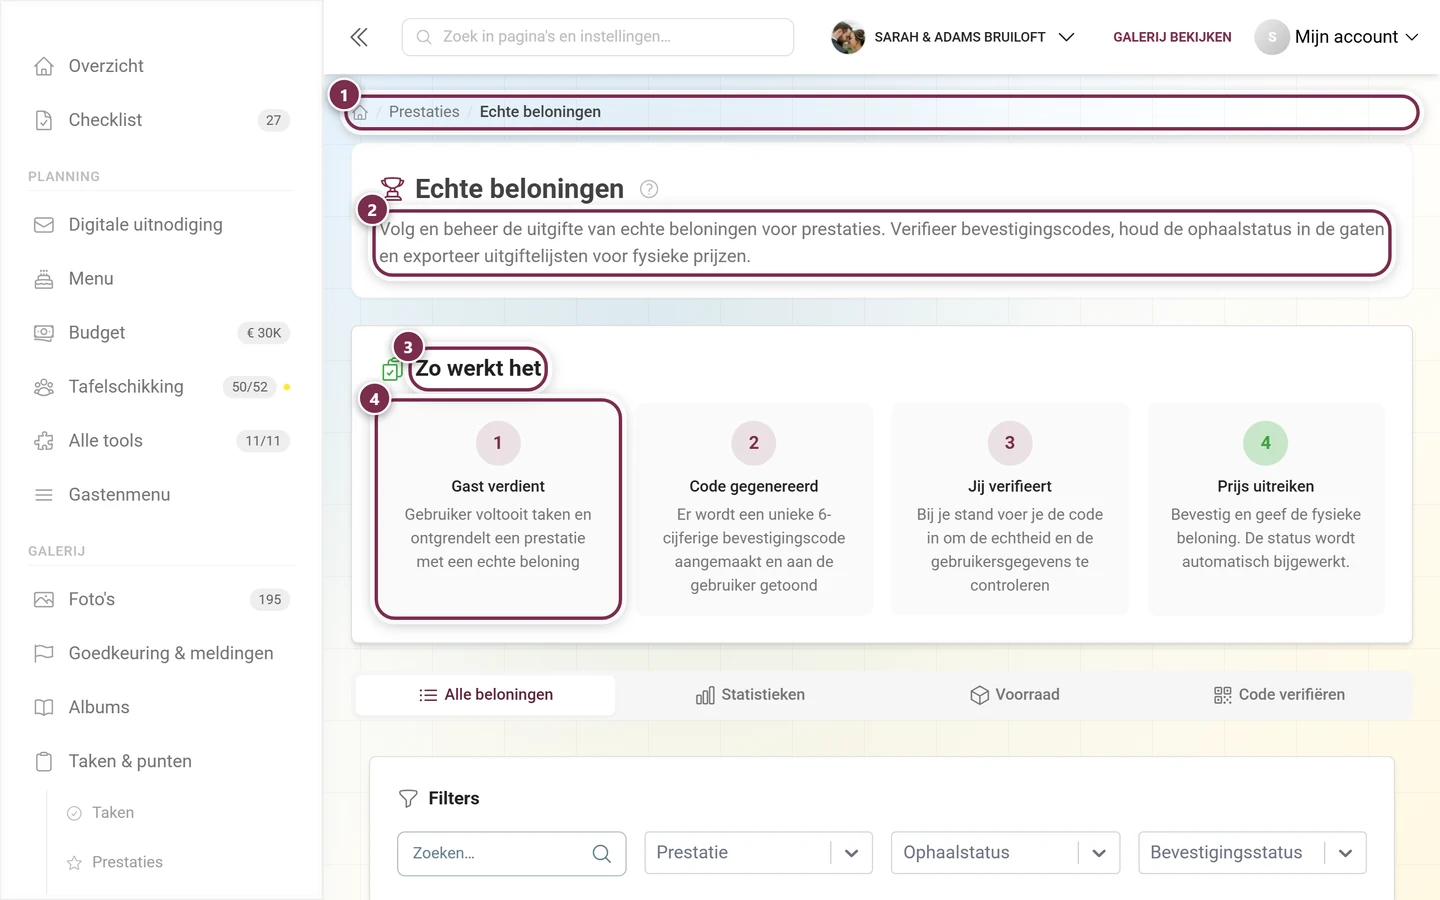Click the Albums book icon
Viewport: 1440px width, 900px height.
pos(44,708)
